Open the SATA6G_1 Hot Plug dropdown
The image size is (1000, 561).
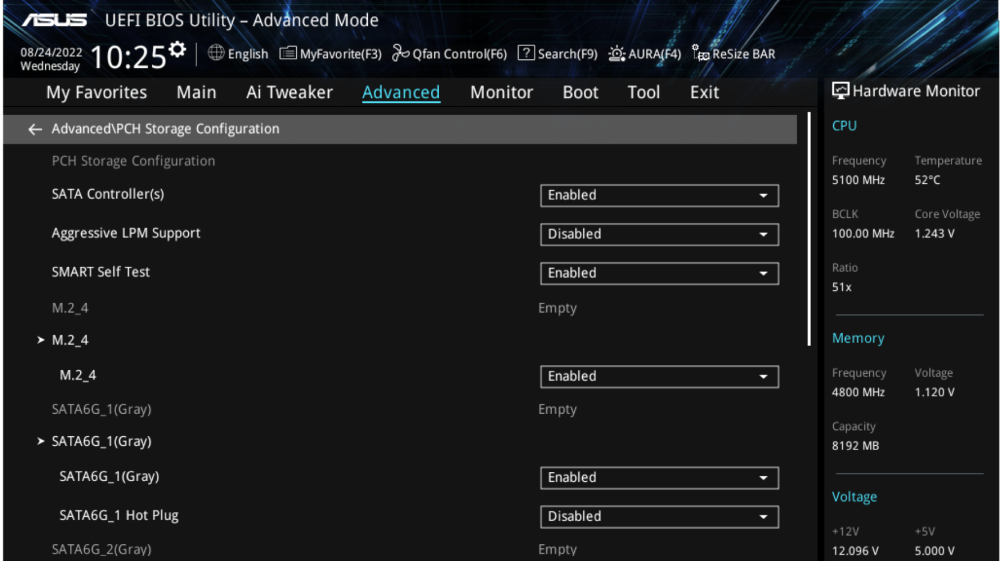pyautogui.click(x=659, y=517)
